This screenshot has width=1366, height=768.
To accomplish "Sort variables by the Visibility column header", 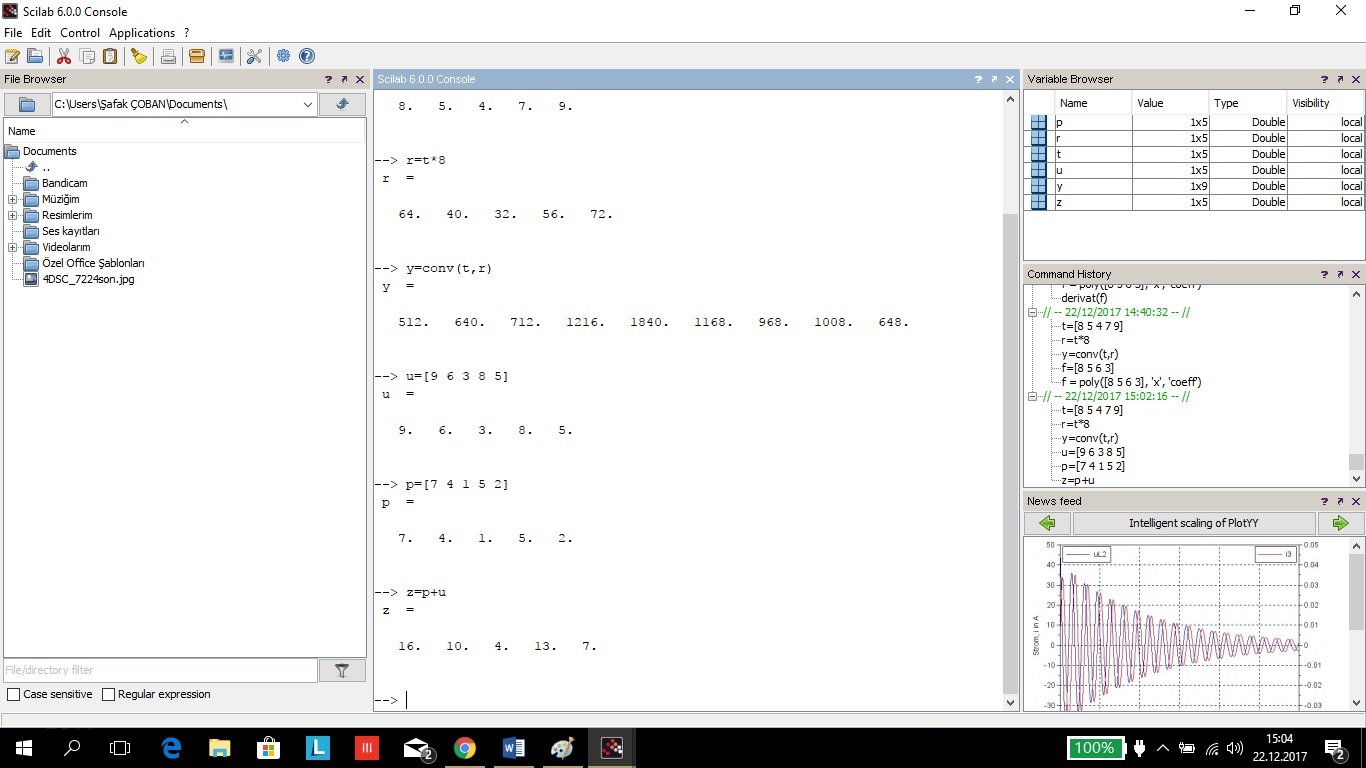I will [x=1325, y=103].
